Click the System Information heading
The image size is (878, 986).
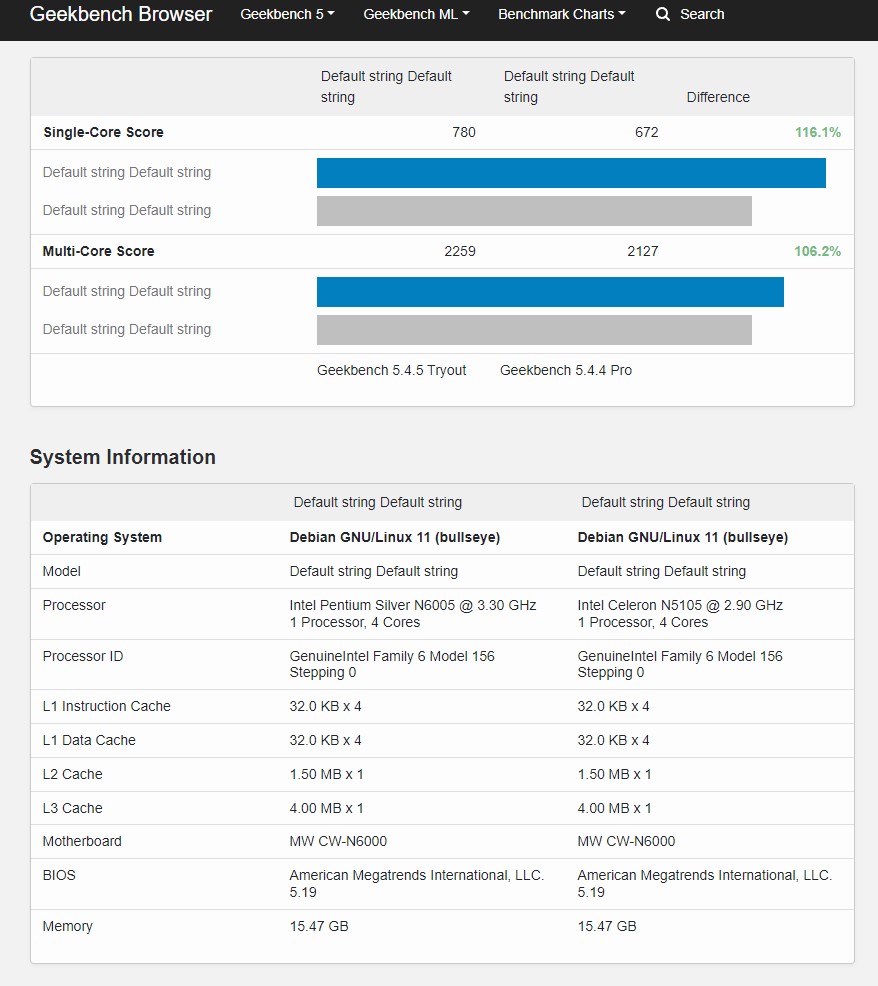coord(123,457)
